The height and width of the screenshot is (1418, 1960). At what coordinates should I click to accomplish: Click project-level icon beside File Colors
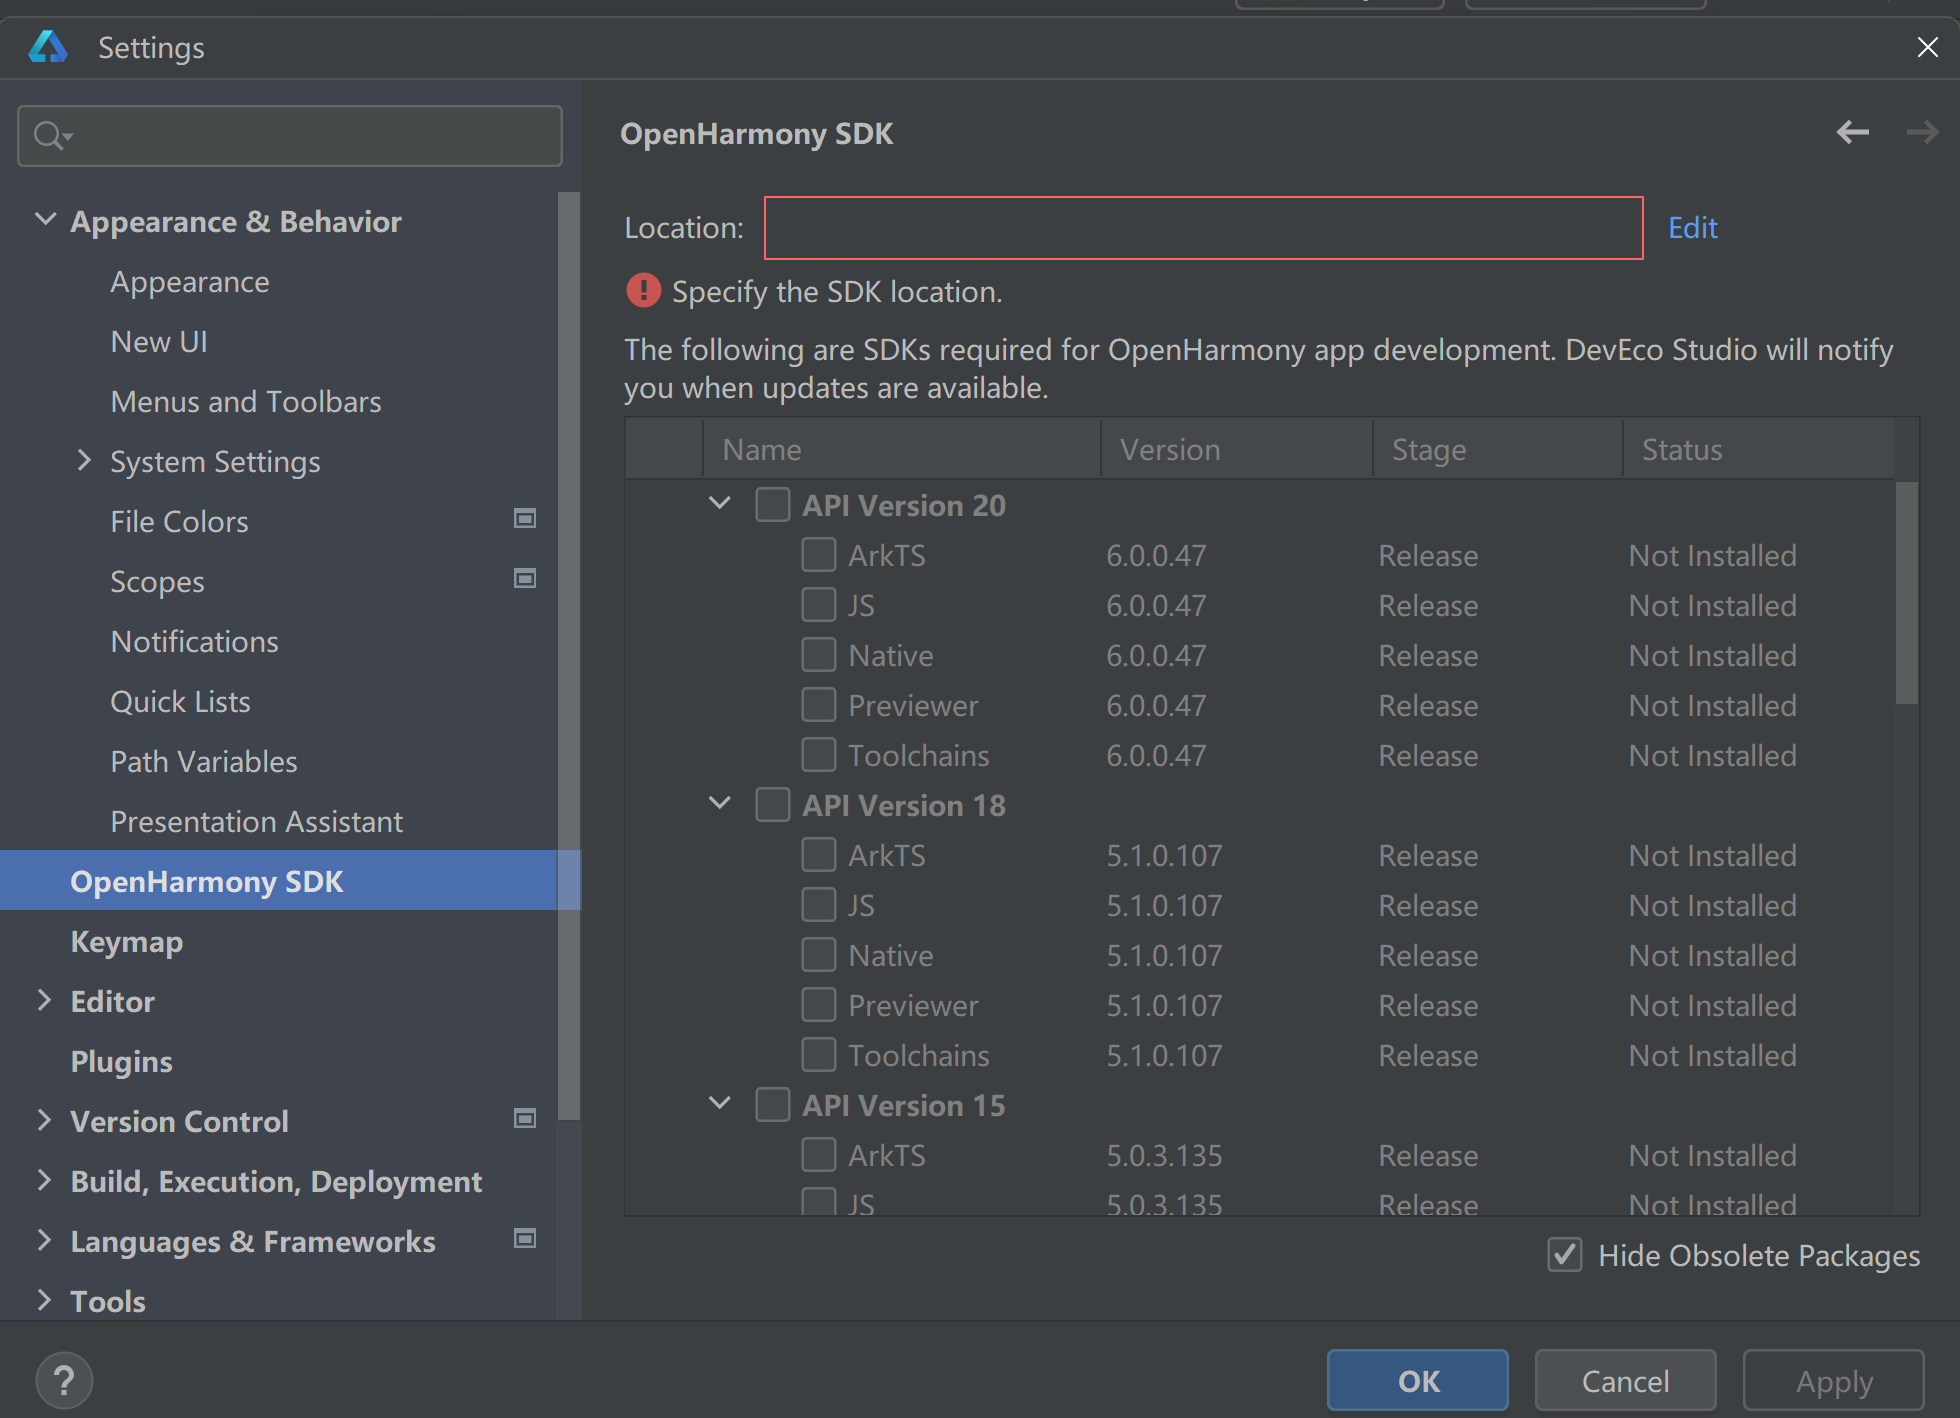coord(524,518)
